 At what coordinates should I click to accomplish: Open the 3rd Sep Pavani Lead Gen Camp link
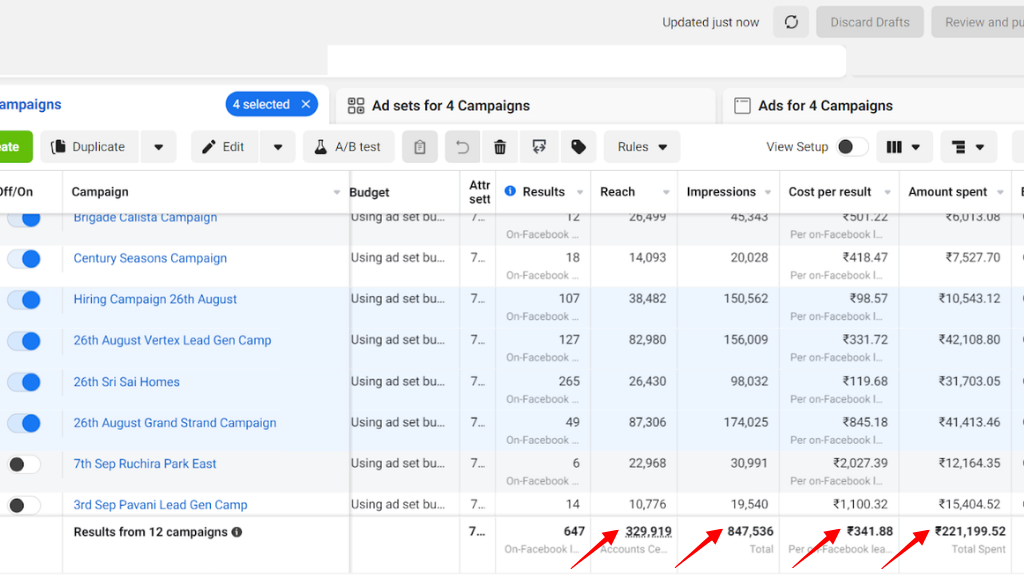160,505
